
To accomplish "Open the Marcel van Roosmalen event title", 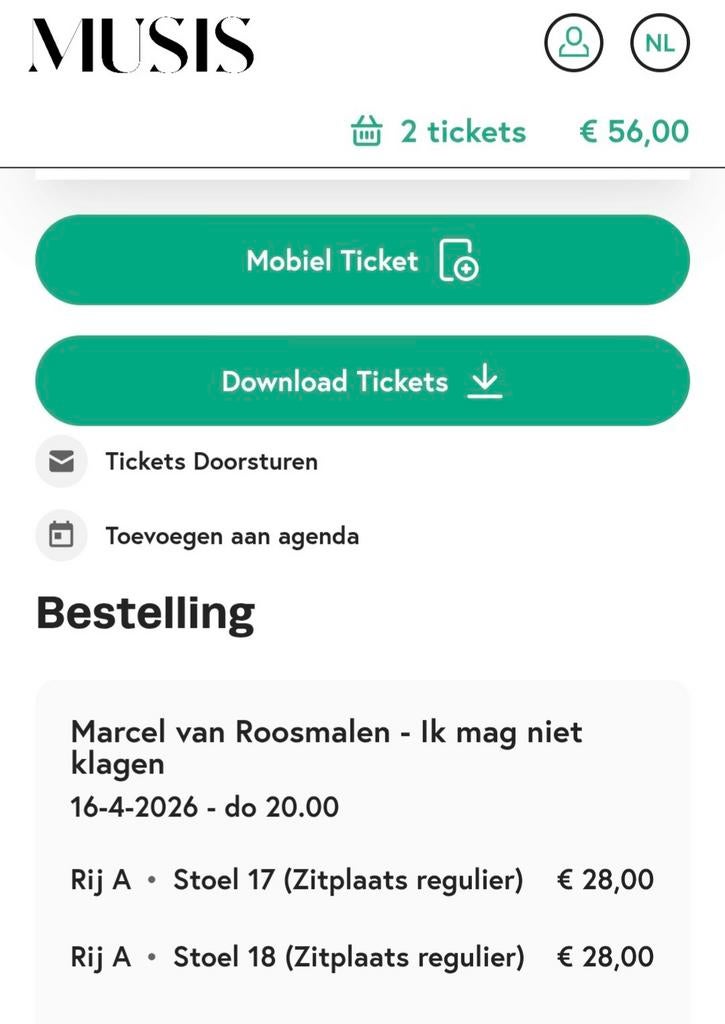I will [x=326, y=732].
